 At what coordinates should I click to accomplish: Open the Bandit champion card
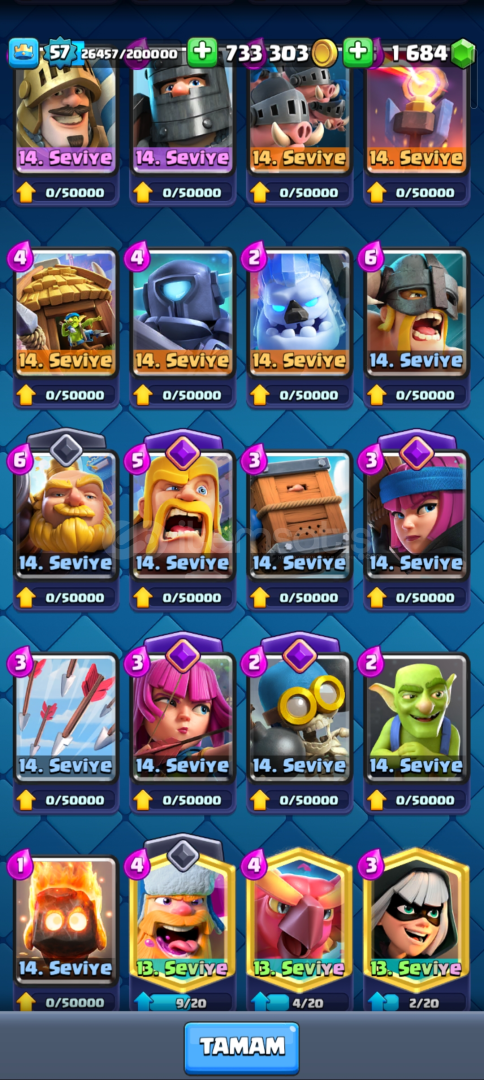[417, 920]
